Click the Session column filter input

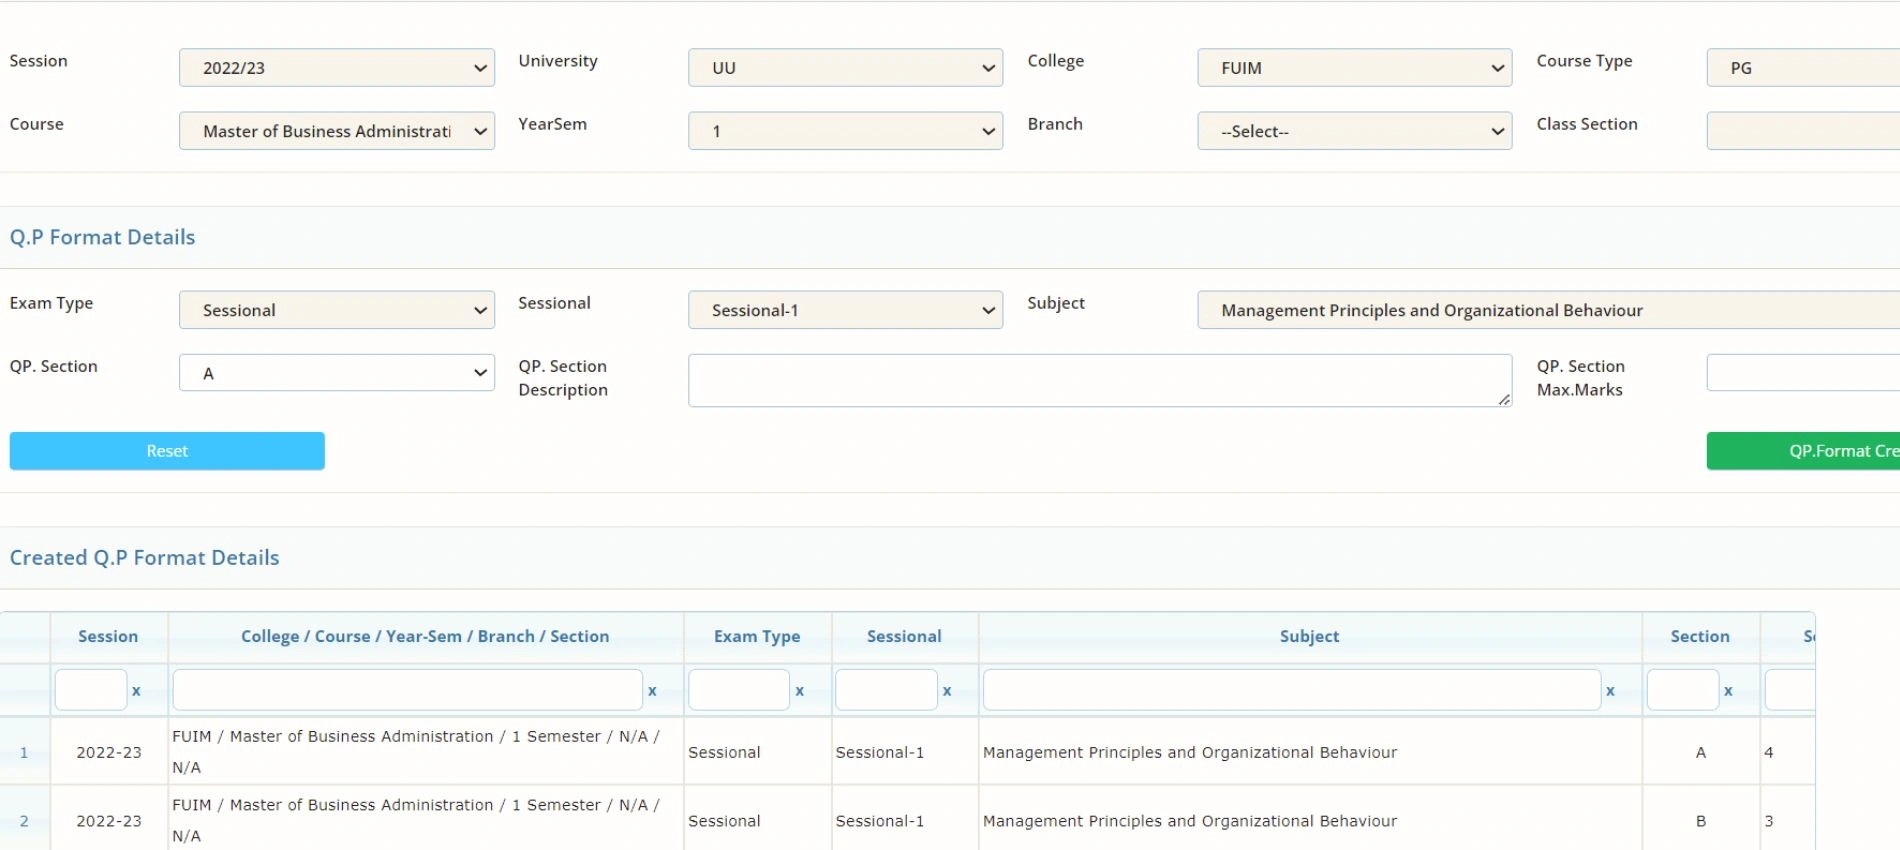(91, 690)
